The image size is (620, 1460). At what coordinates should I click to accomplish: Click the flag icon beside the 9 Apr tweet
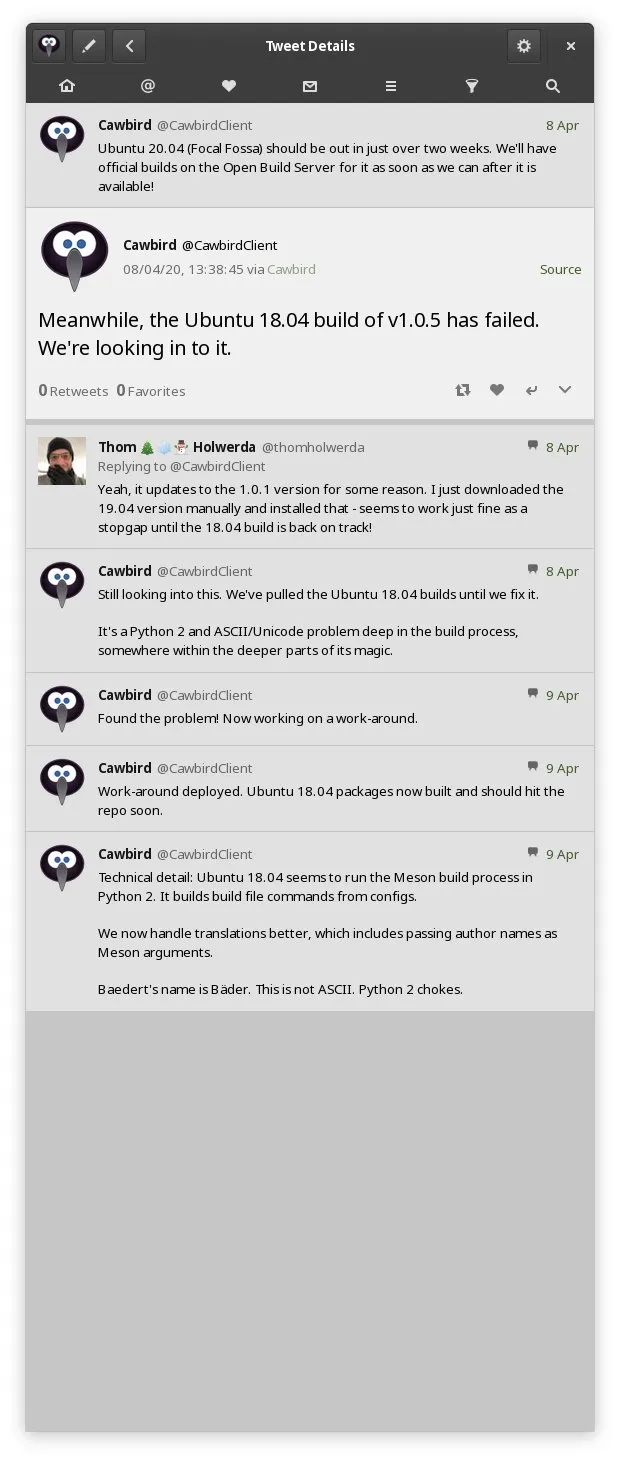tap(533, 694)
